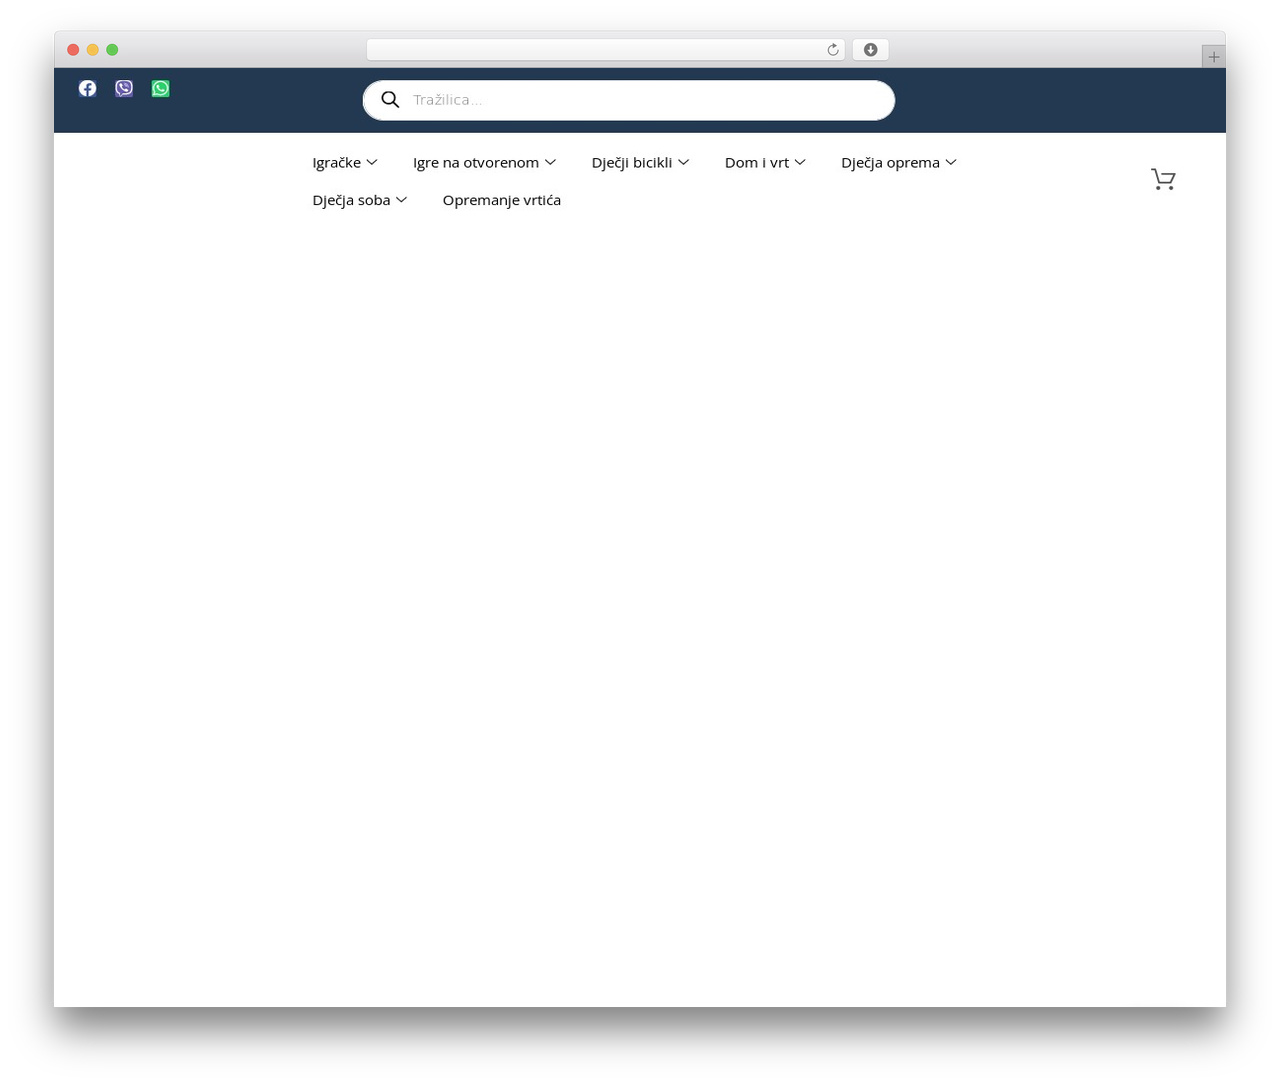The image size is (1280, 1084).
Task: Focus the Tražilica search field
Action: [629, 100]
